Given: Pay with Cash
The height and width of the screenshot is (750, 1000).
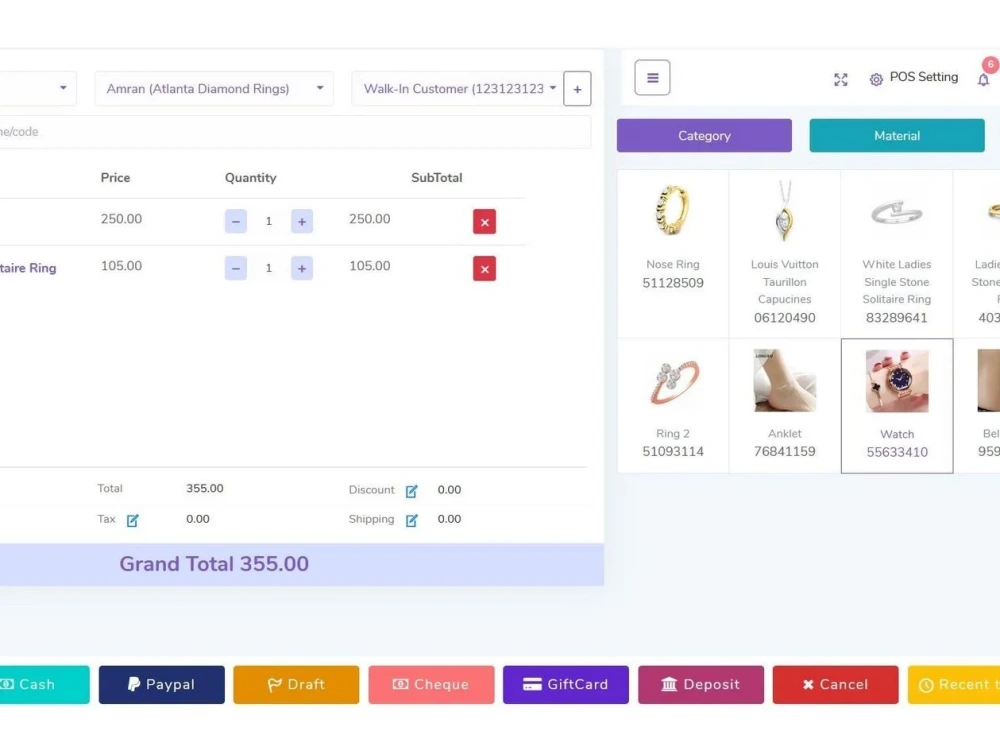Looking at the screenshot, I should pyautogui.click(x=45, y=685).
